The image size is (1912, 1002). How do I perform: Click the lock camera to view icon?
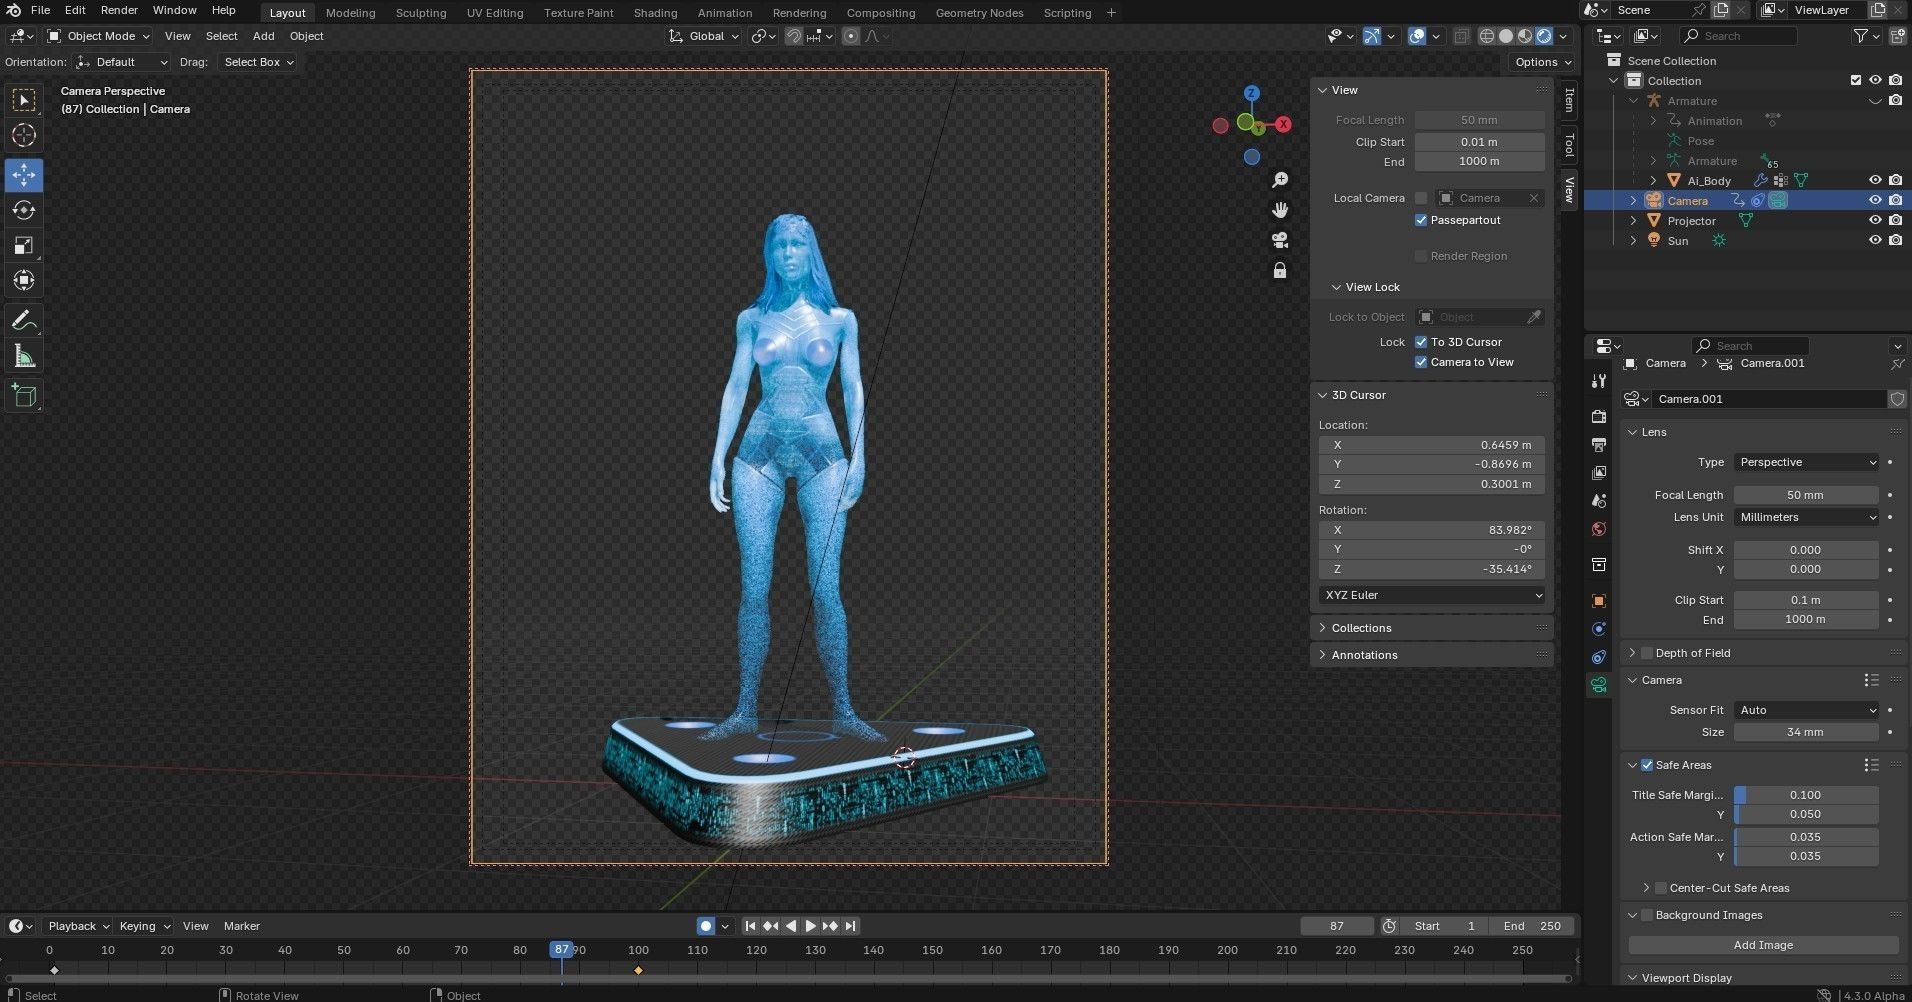point(1280,270)
